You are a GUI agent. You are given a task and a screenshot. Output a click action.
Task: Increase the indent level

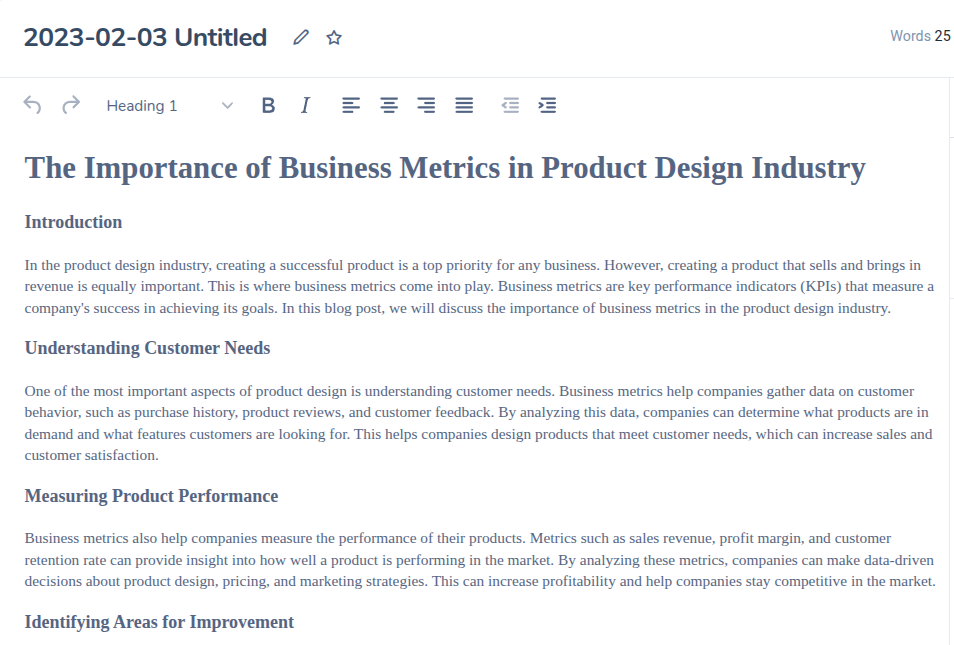tap(547, 105)
